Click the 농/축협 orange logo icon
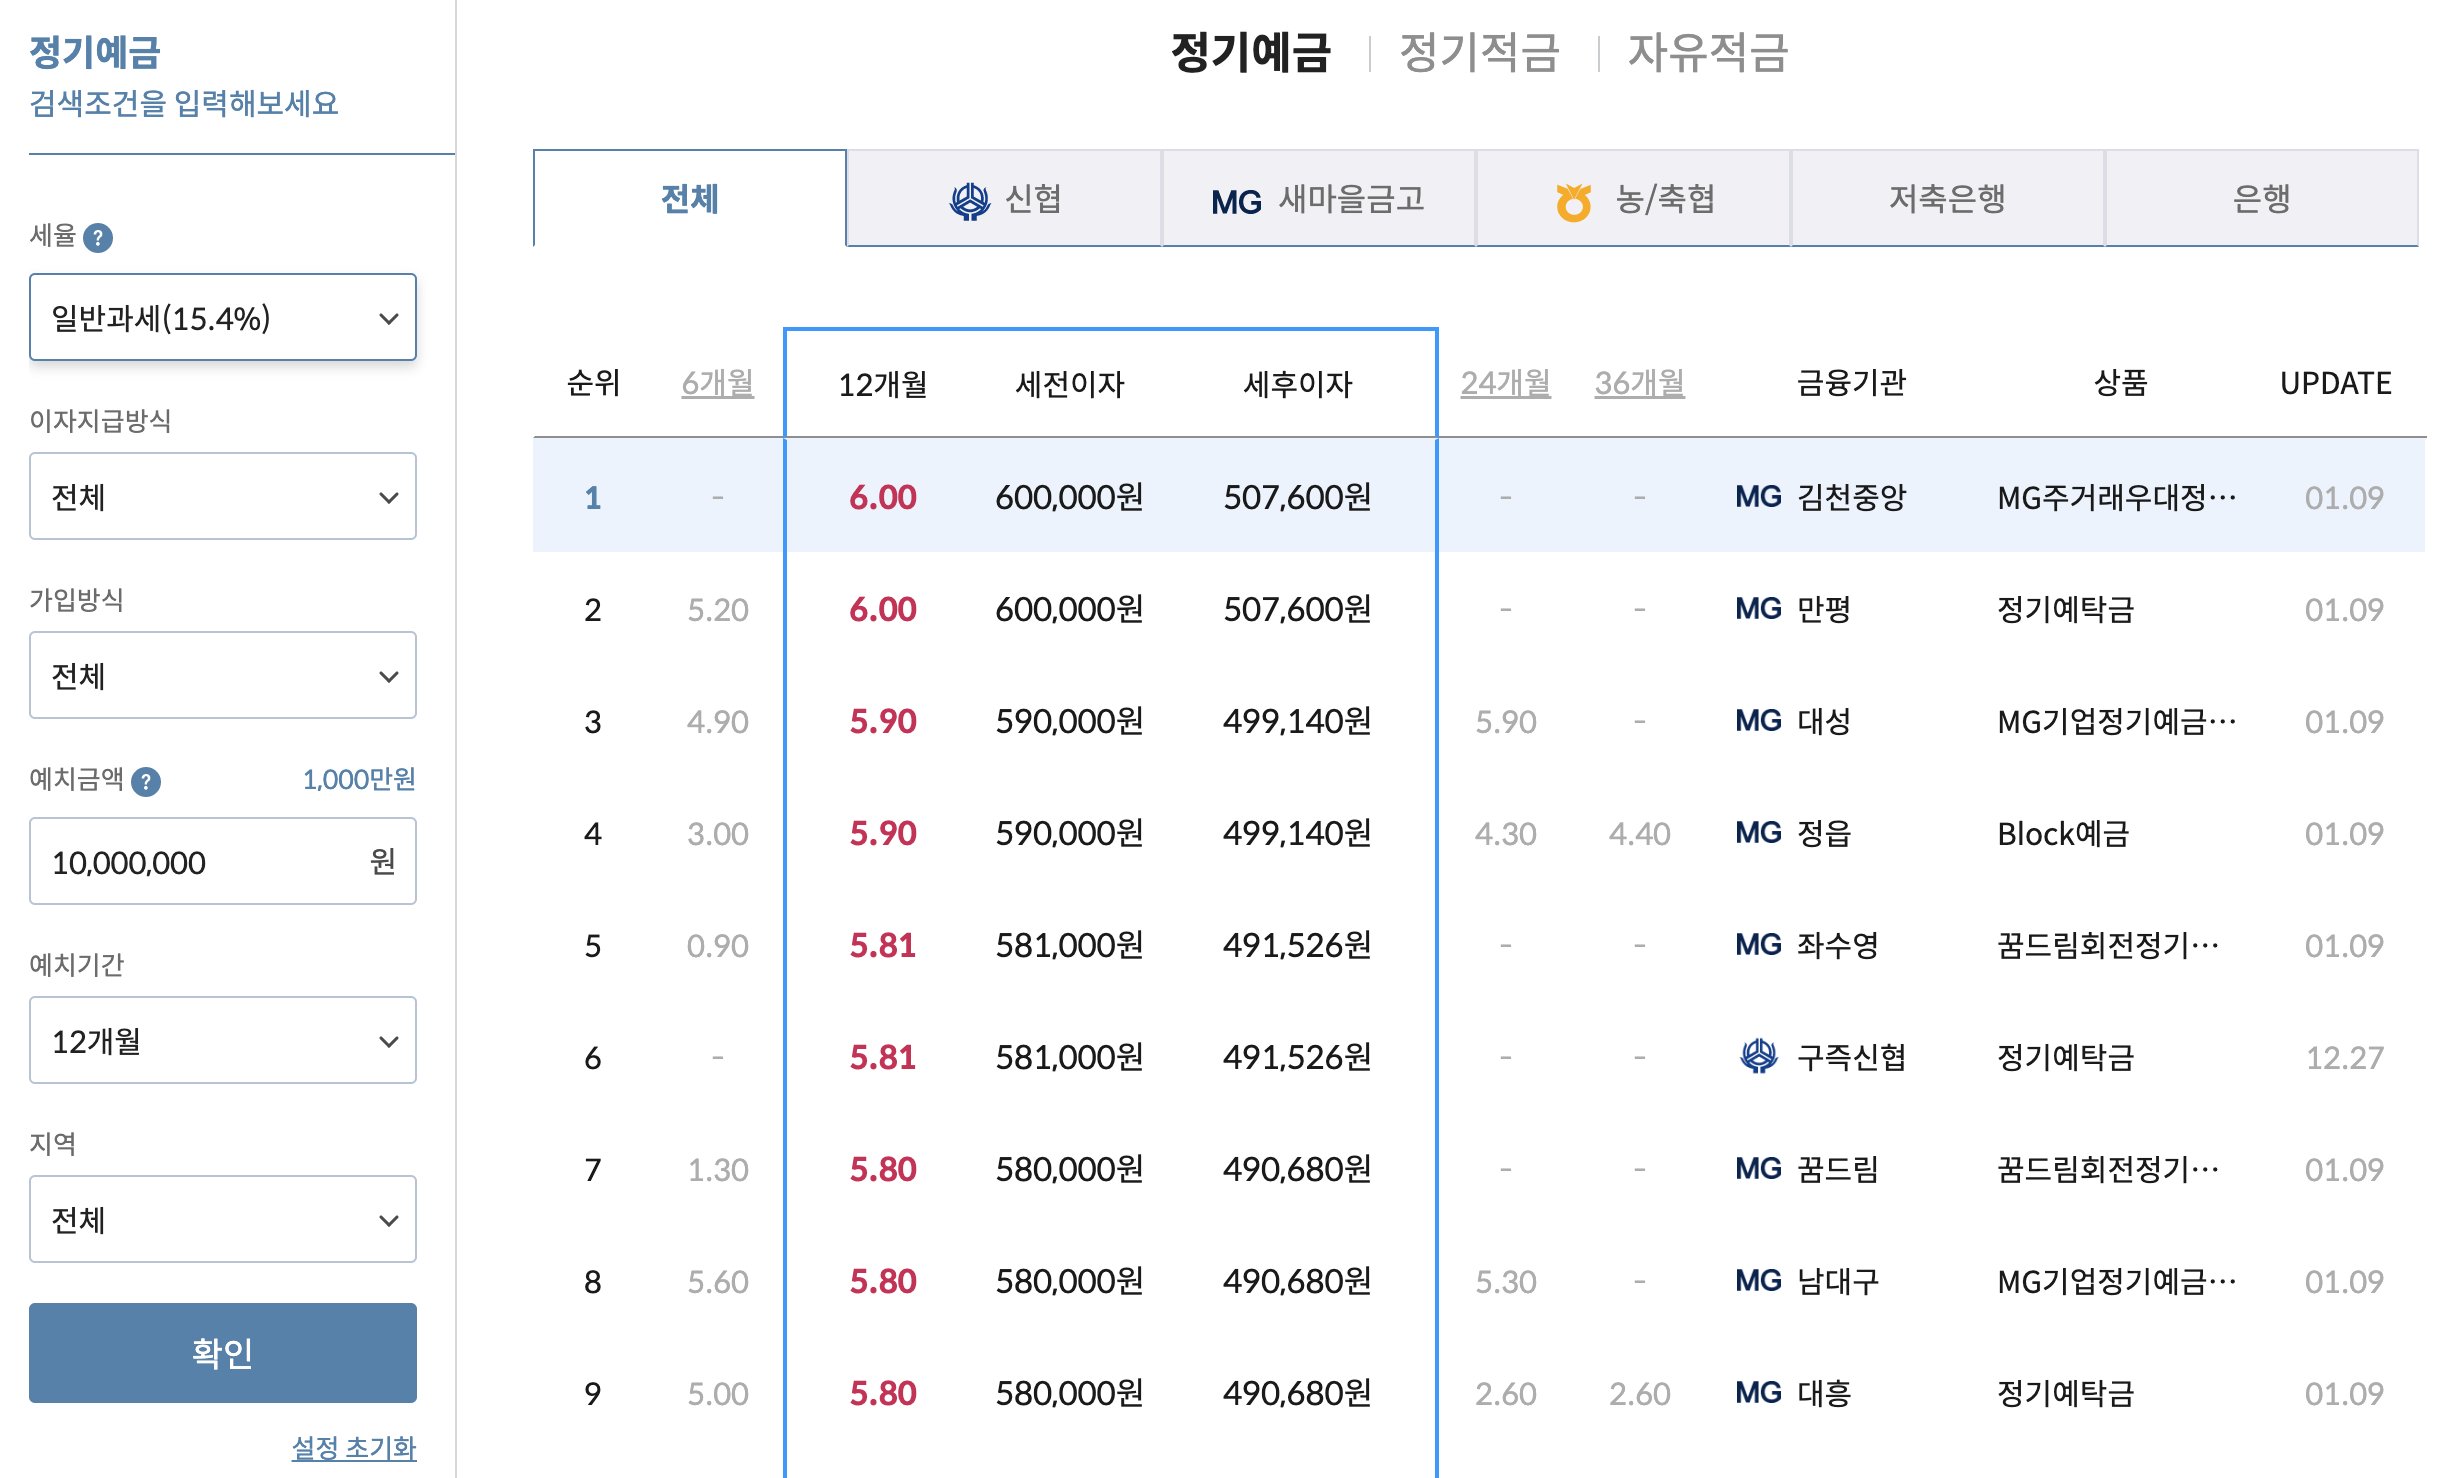 point(1573,202)
